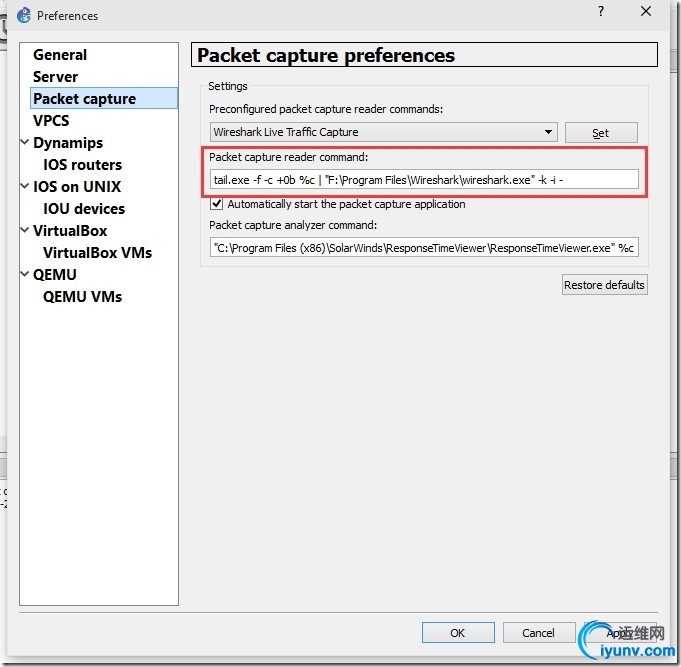The height and width of the screenshot is (667, 681).
Task: Open the VPCS preferences page
Action: coord(51,120)
